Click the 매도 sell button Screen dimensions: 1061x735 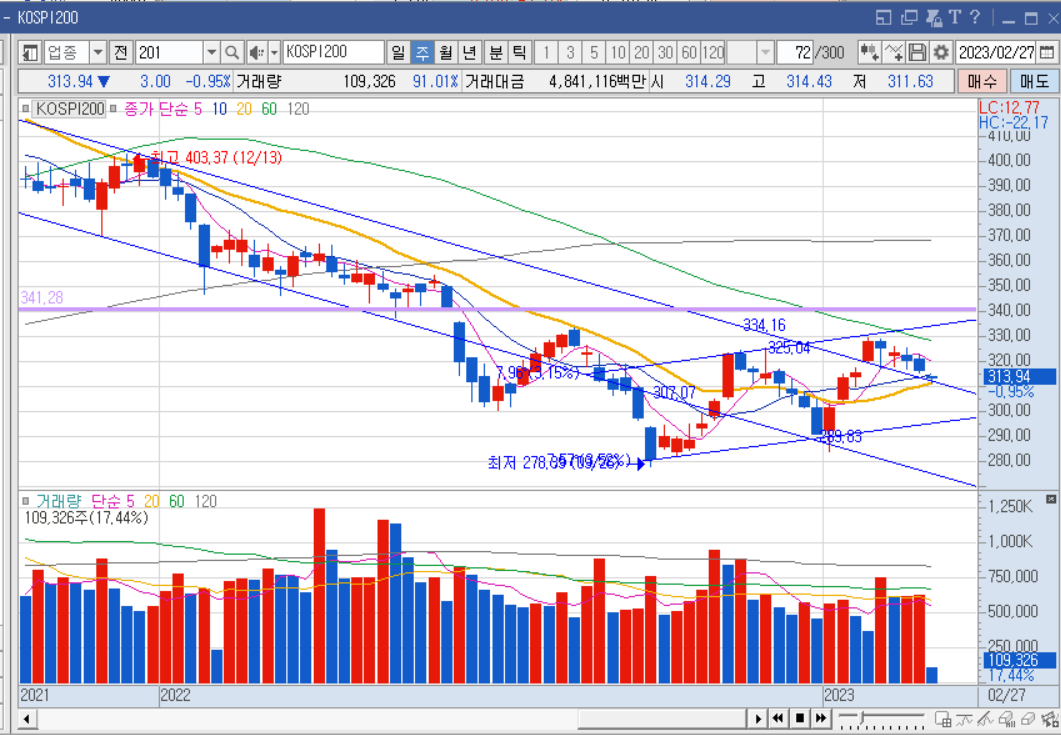(x=1034, y=82)
